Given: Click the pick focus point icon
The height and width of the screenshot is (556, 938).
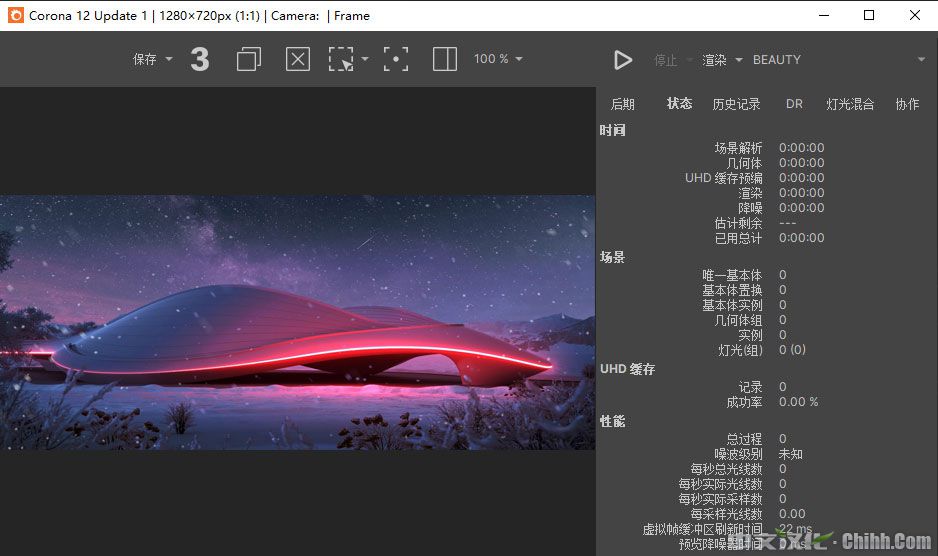Looking at the screenshot, I should [x=396, y=60].
